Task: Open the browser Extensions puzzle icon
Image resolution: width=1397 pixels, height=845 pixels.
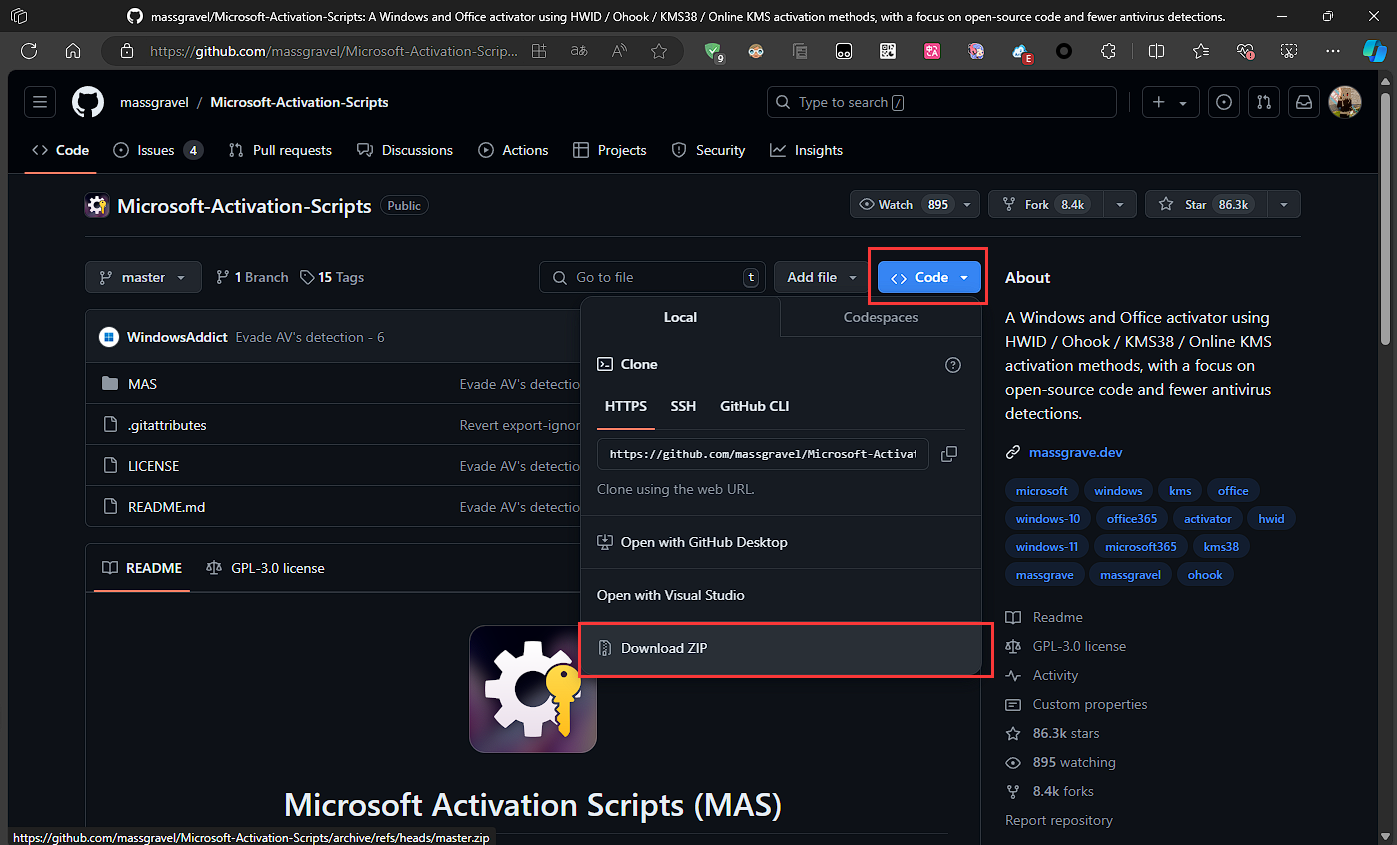Action: click(1108, 51)
